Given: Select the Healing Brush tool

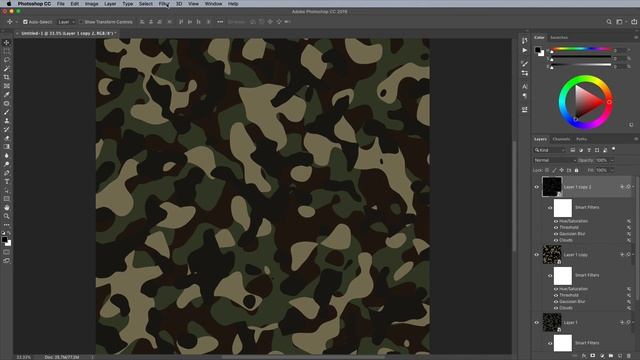Looking at the screenshot, I should click(x=7, y=103).
